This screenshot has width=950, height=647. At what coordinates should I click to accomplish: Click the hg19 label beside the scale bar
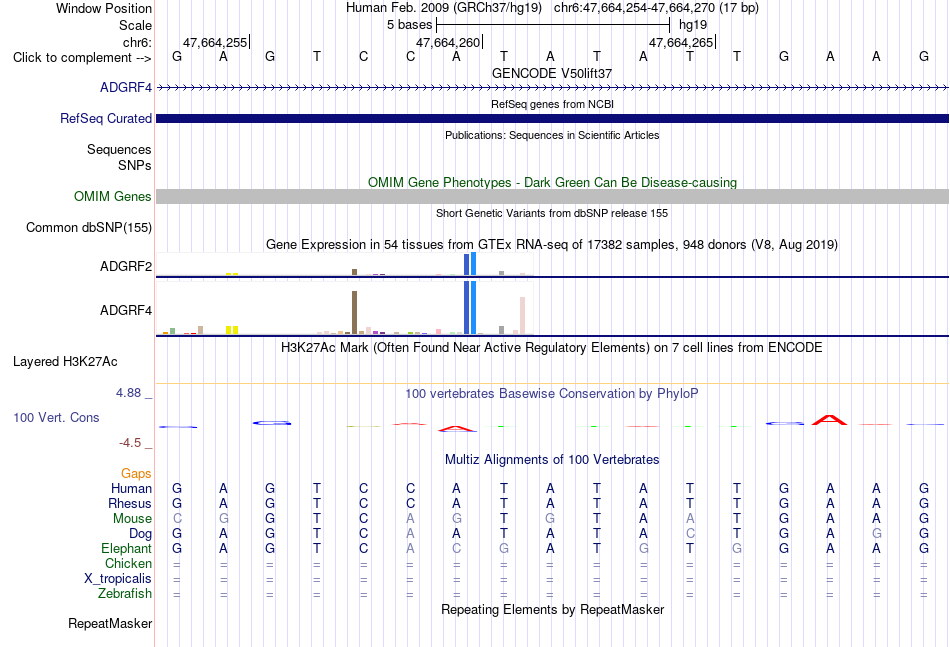click(693, 25)
